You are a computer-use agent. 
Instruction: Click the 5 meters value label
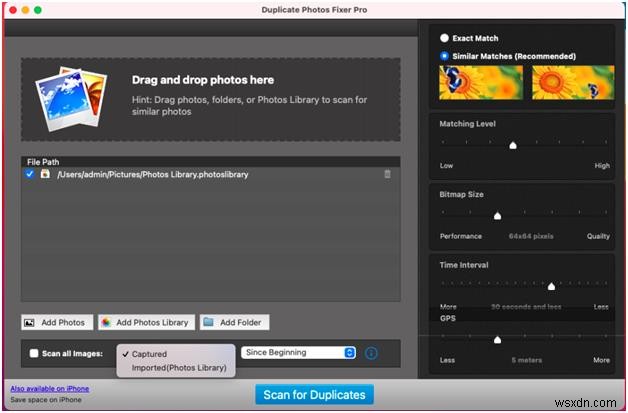526,360
